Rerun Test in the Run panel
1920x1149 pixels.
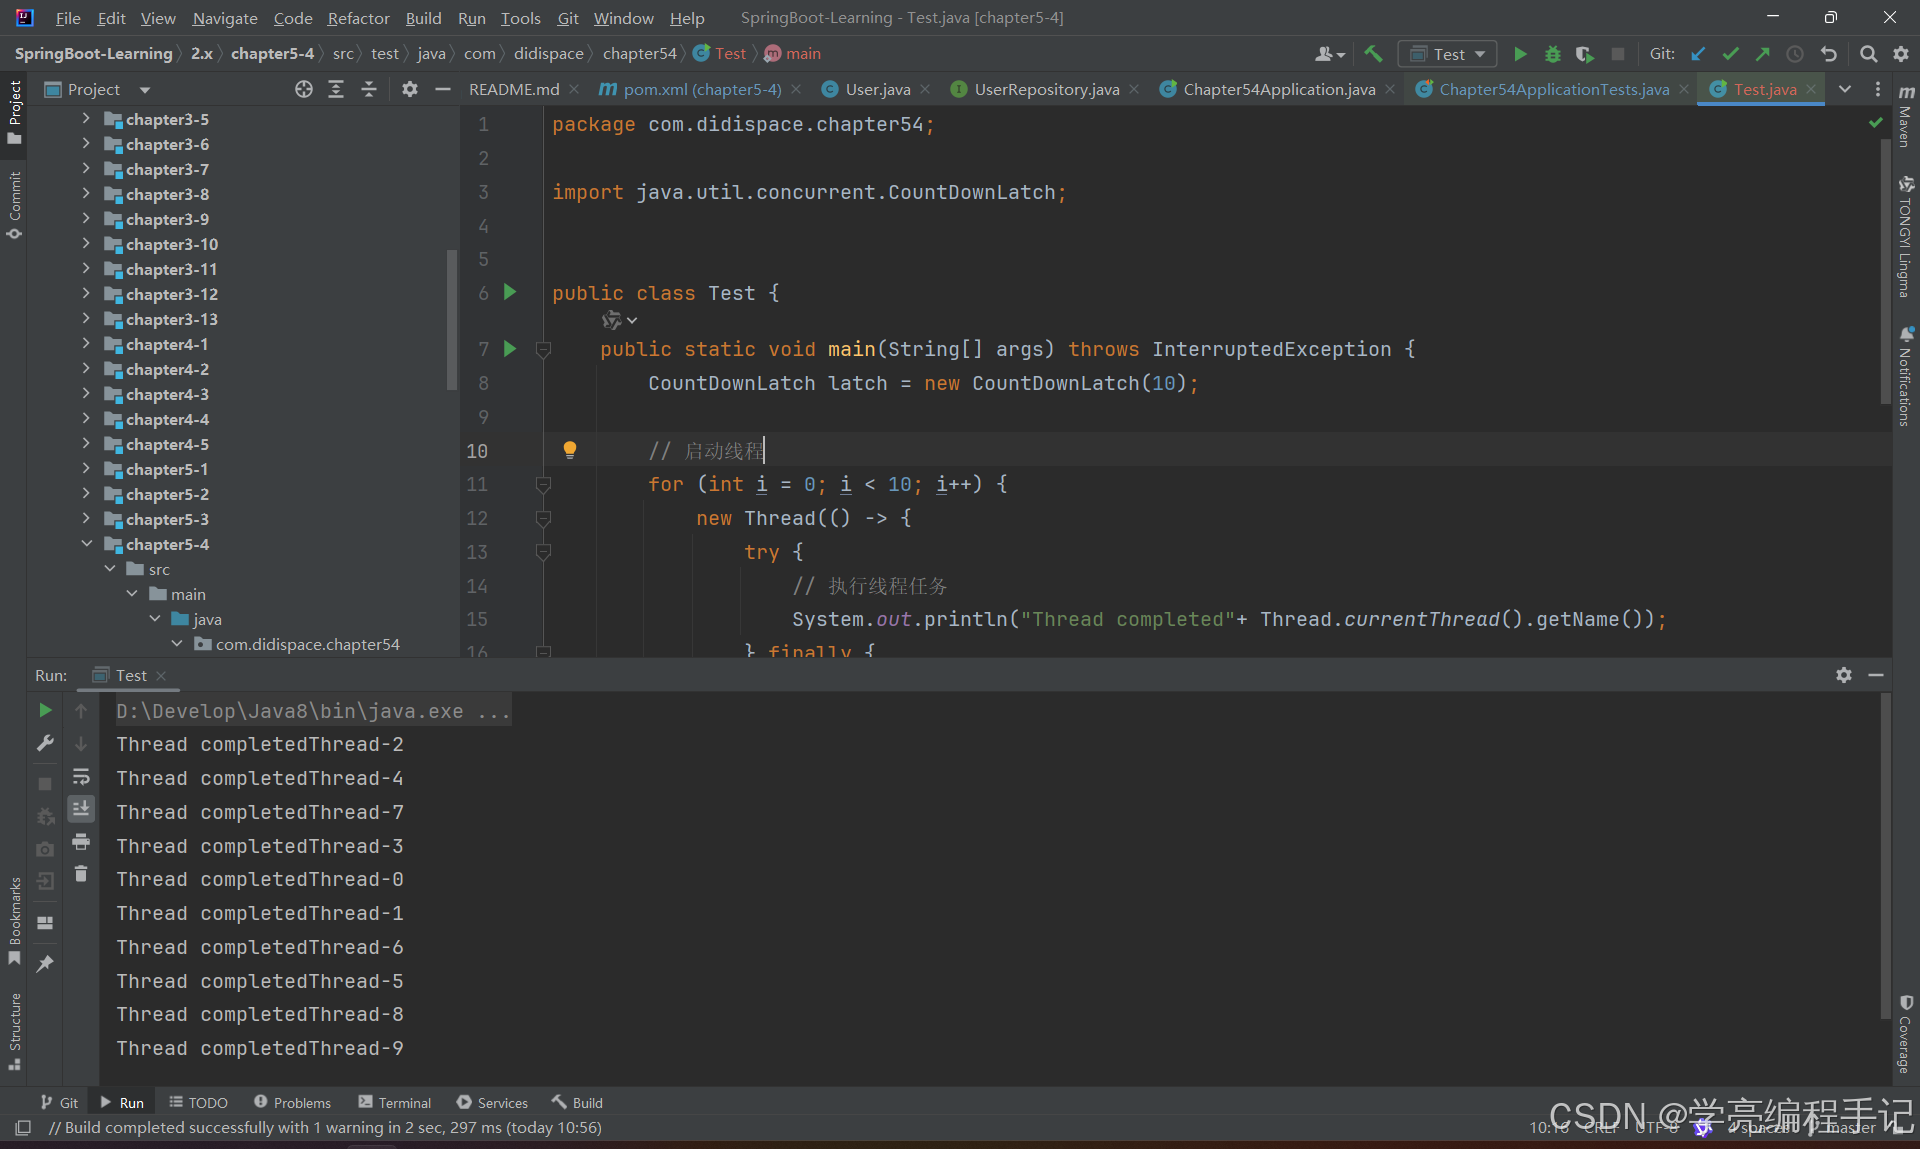click(45, 710)
